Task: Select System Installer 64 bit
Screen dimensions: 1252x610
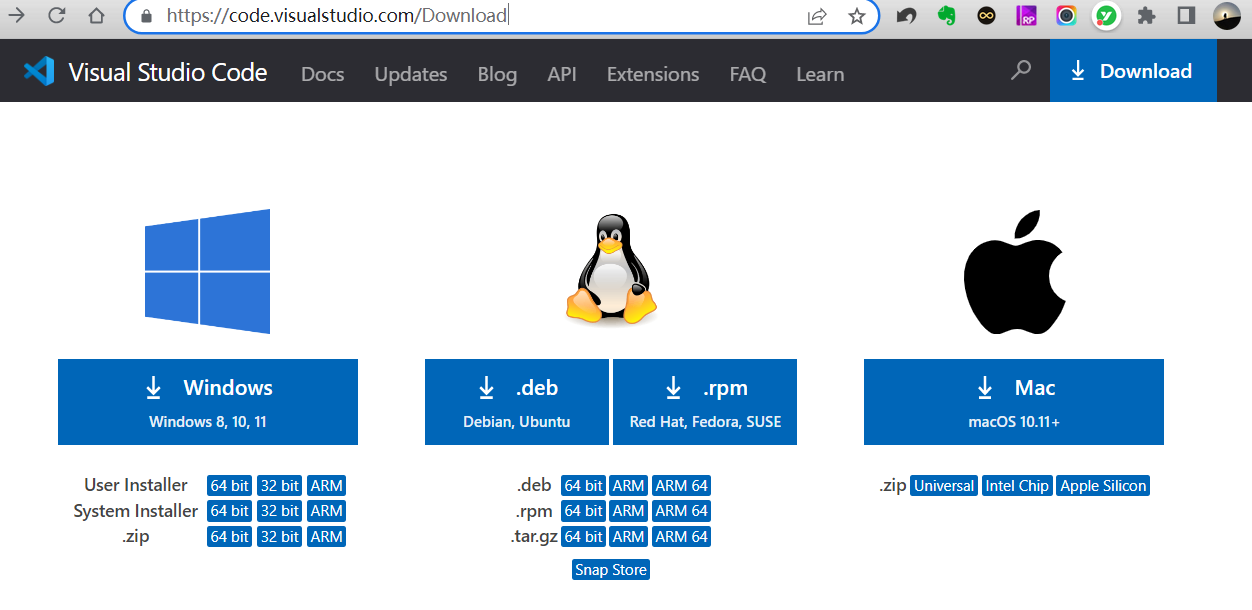Action: coord(229,511)
